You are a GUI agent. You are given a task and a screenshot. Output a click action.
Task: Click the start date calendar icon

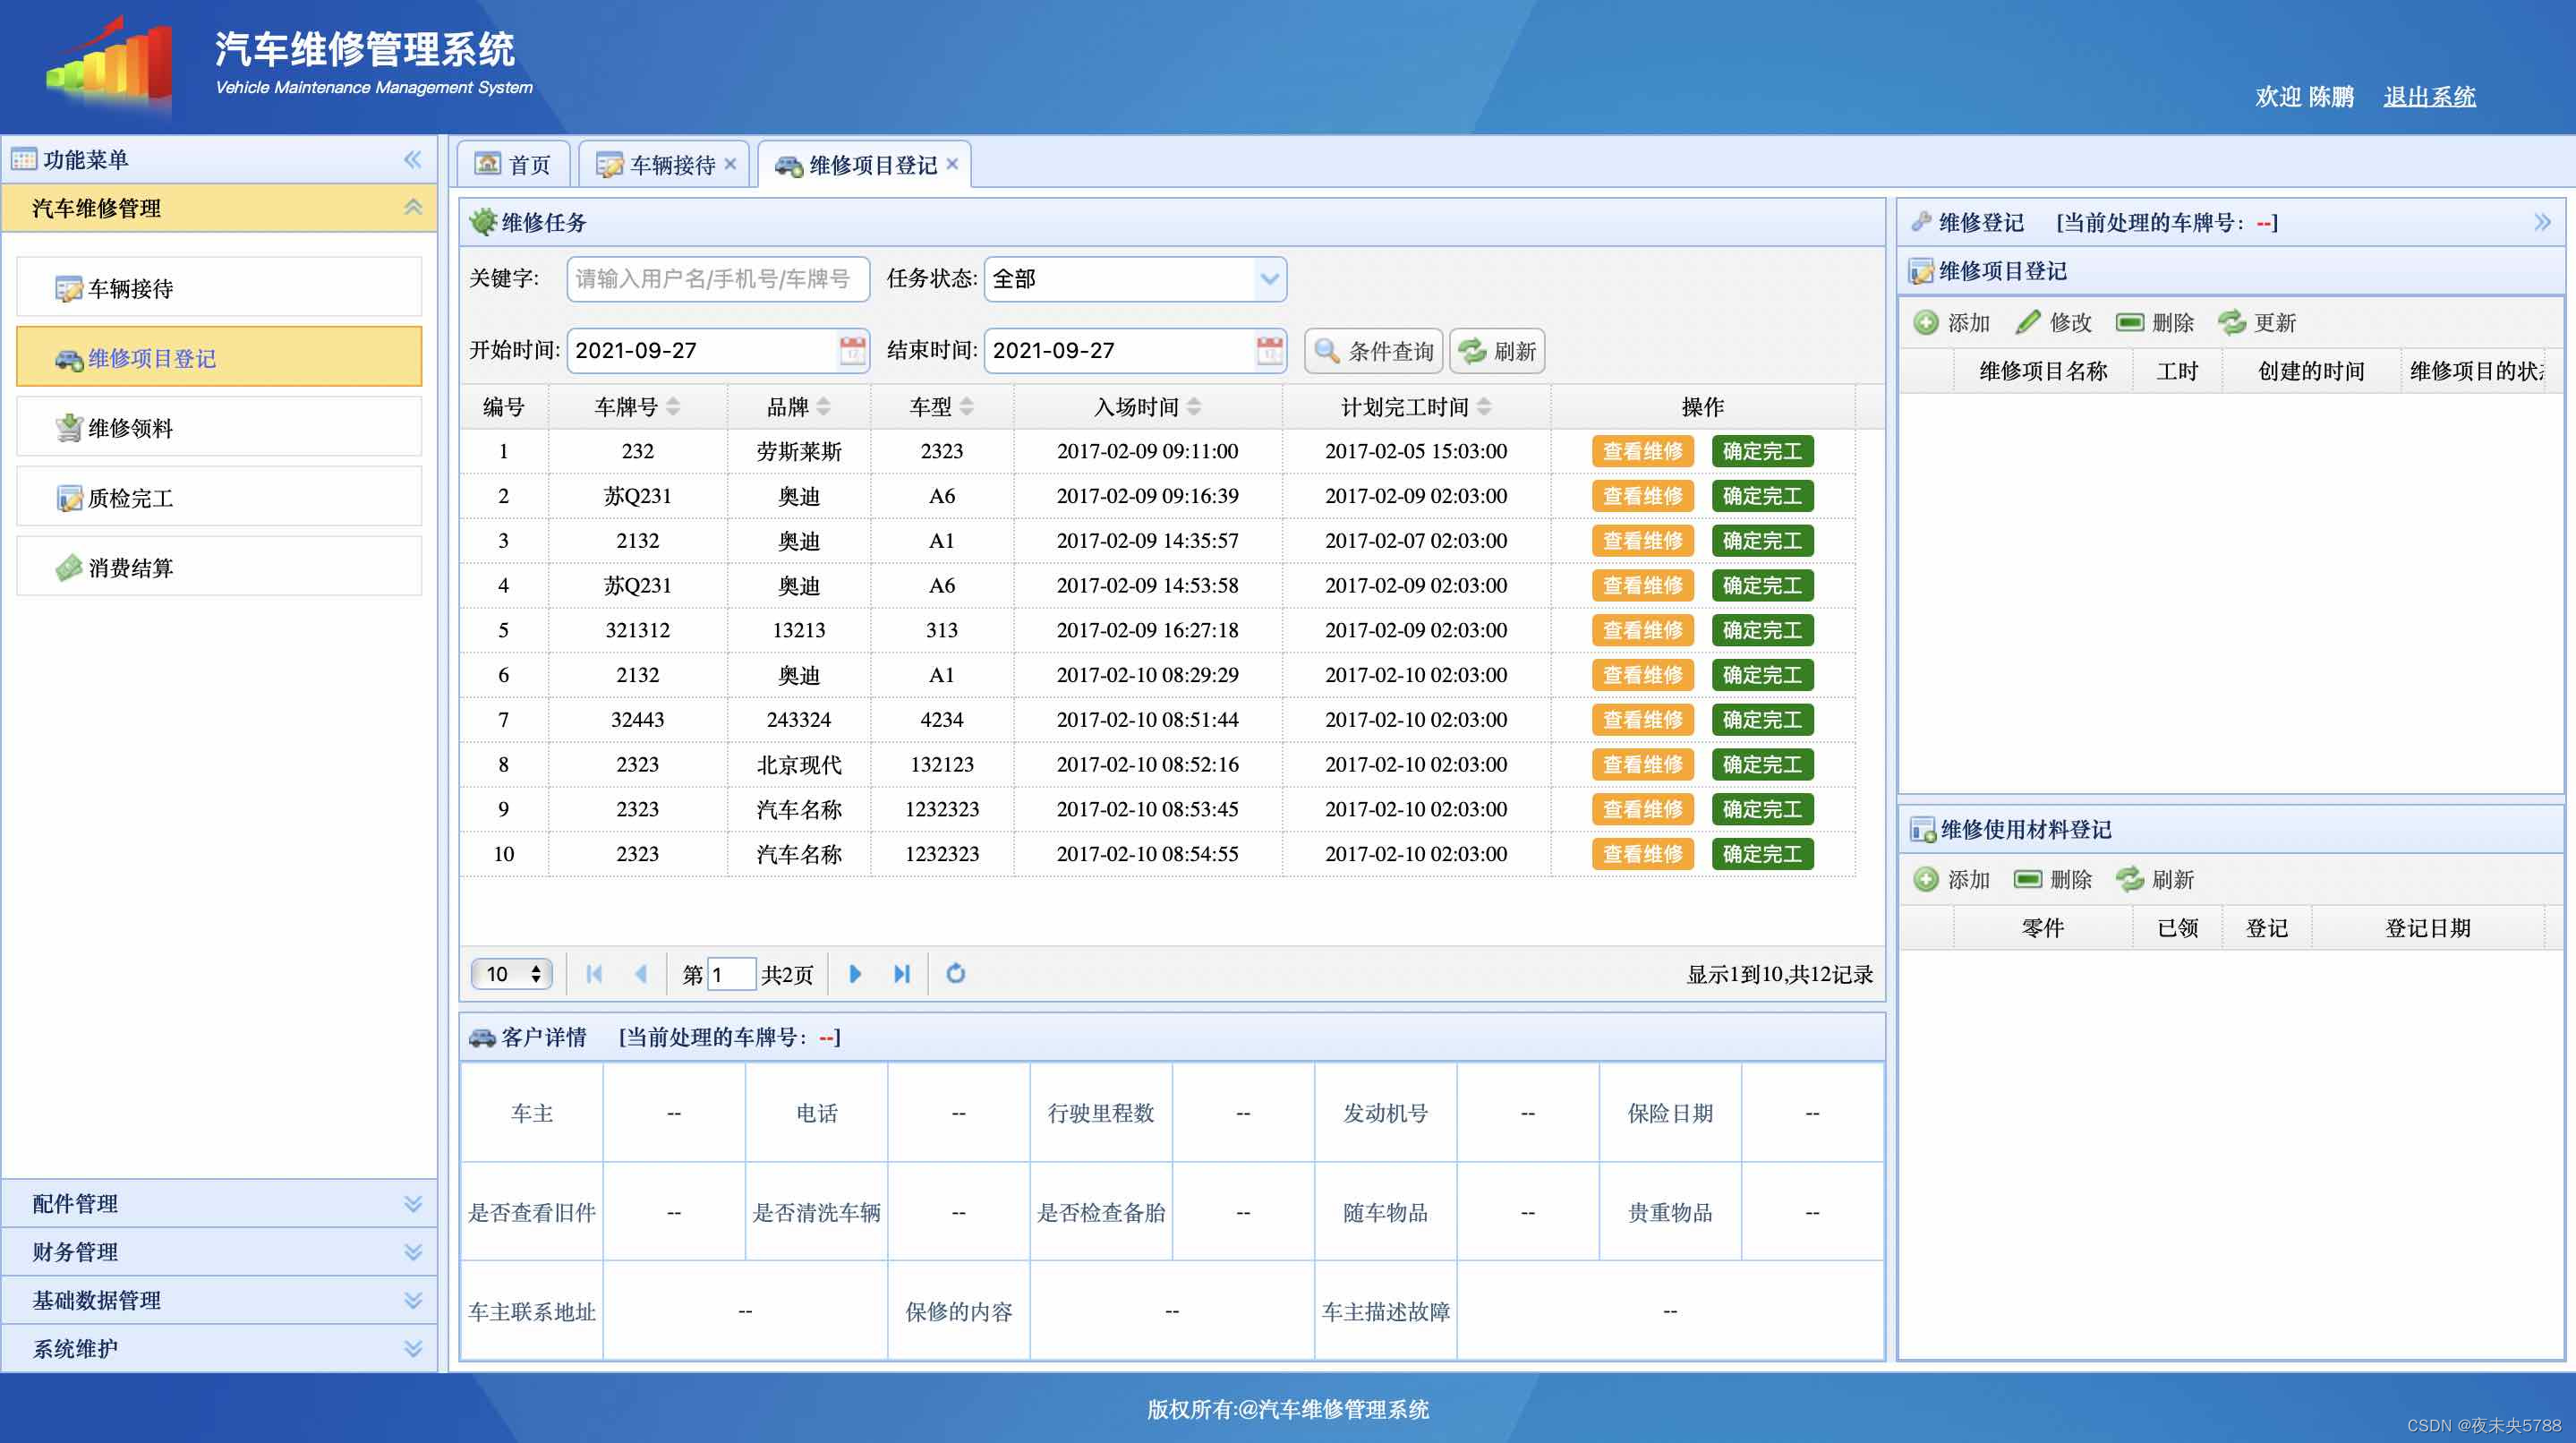tap(852, 350)
